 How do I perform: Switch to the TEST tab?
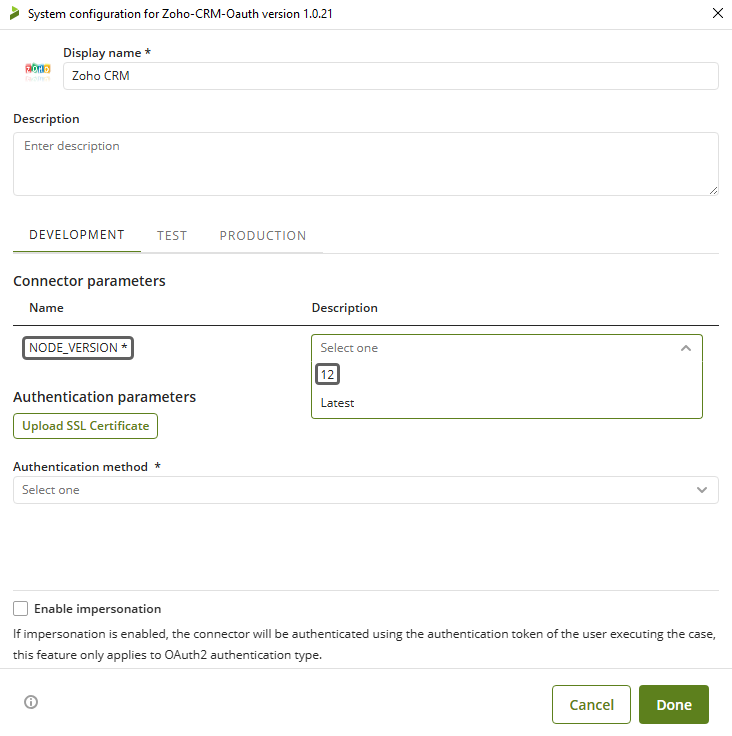[172, 236]
